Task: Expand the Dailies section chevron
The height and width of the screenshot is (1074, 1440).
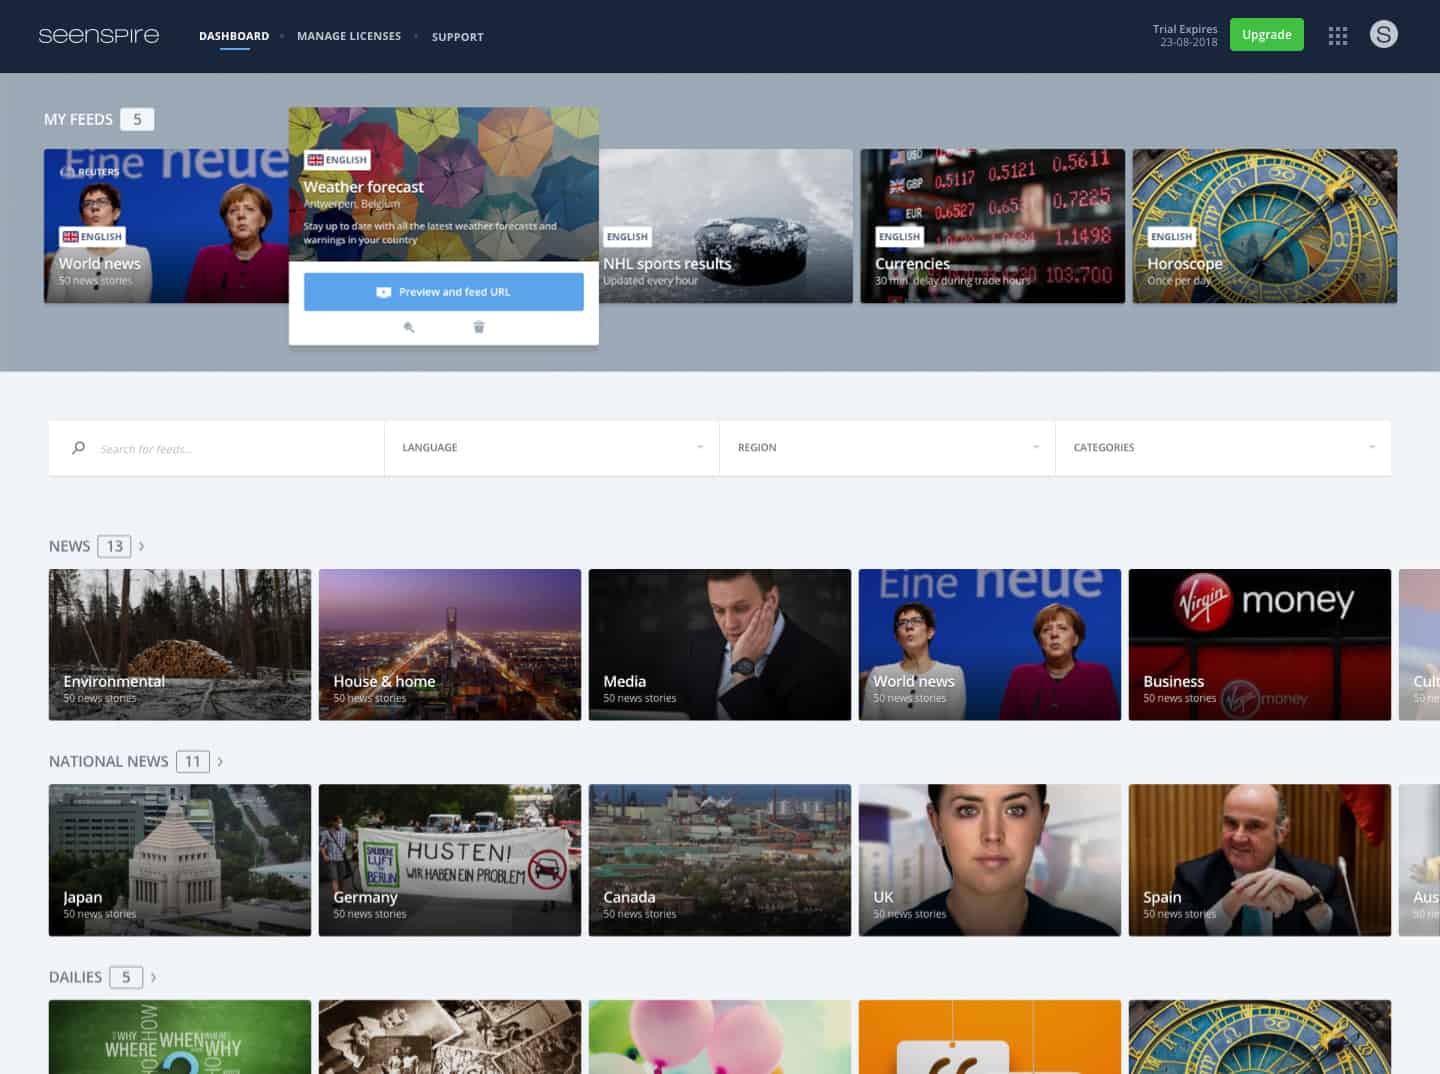Action: click(153, 977)
